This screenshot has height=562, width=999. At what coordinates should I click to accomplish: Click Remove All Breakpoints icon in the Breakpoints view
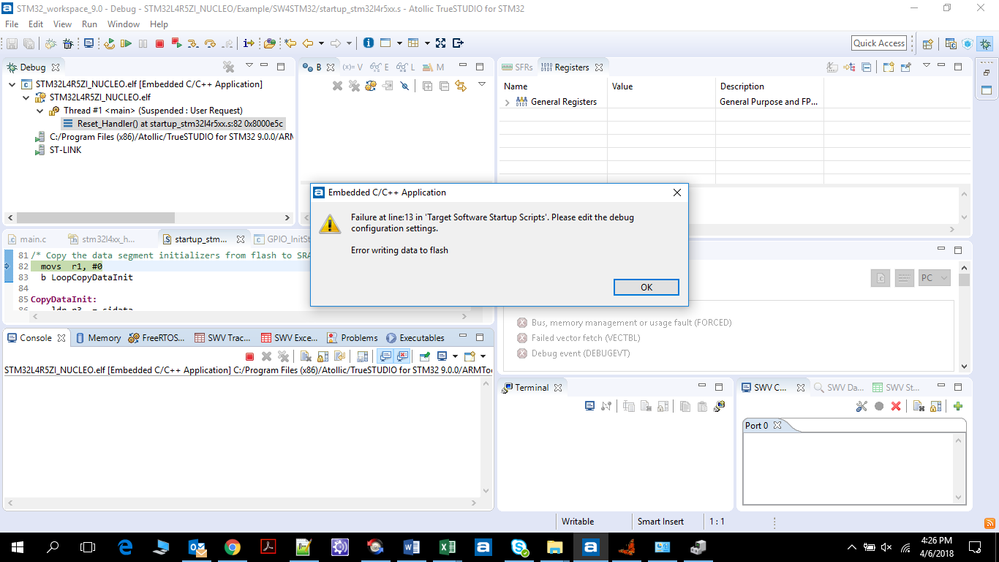[x=354, y=85]
